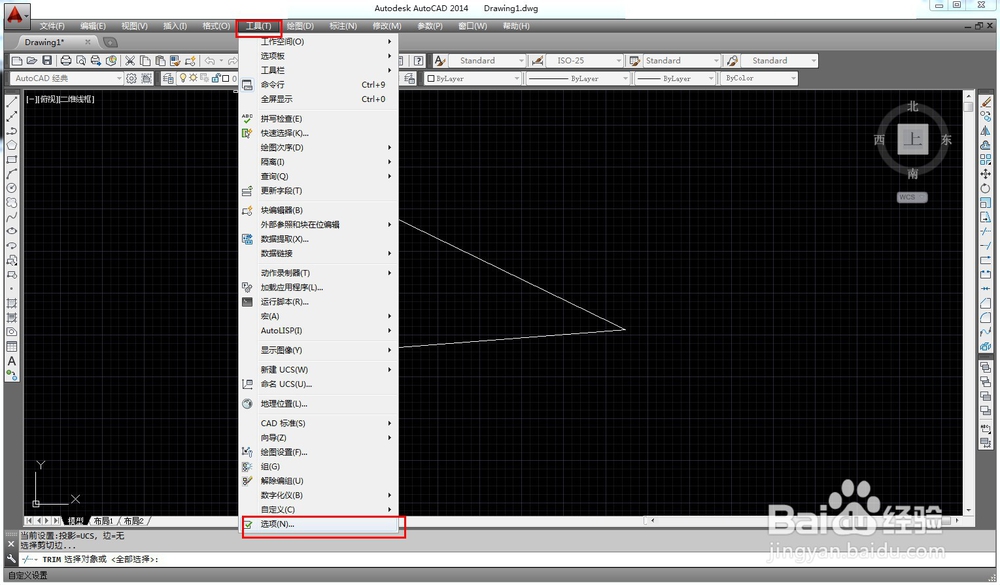Screen dimensions: 1000x585
Task: Click the Dimension Style icon
Action: click(x=538, y=61)
